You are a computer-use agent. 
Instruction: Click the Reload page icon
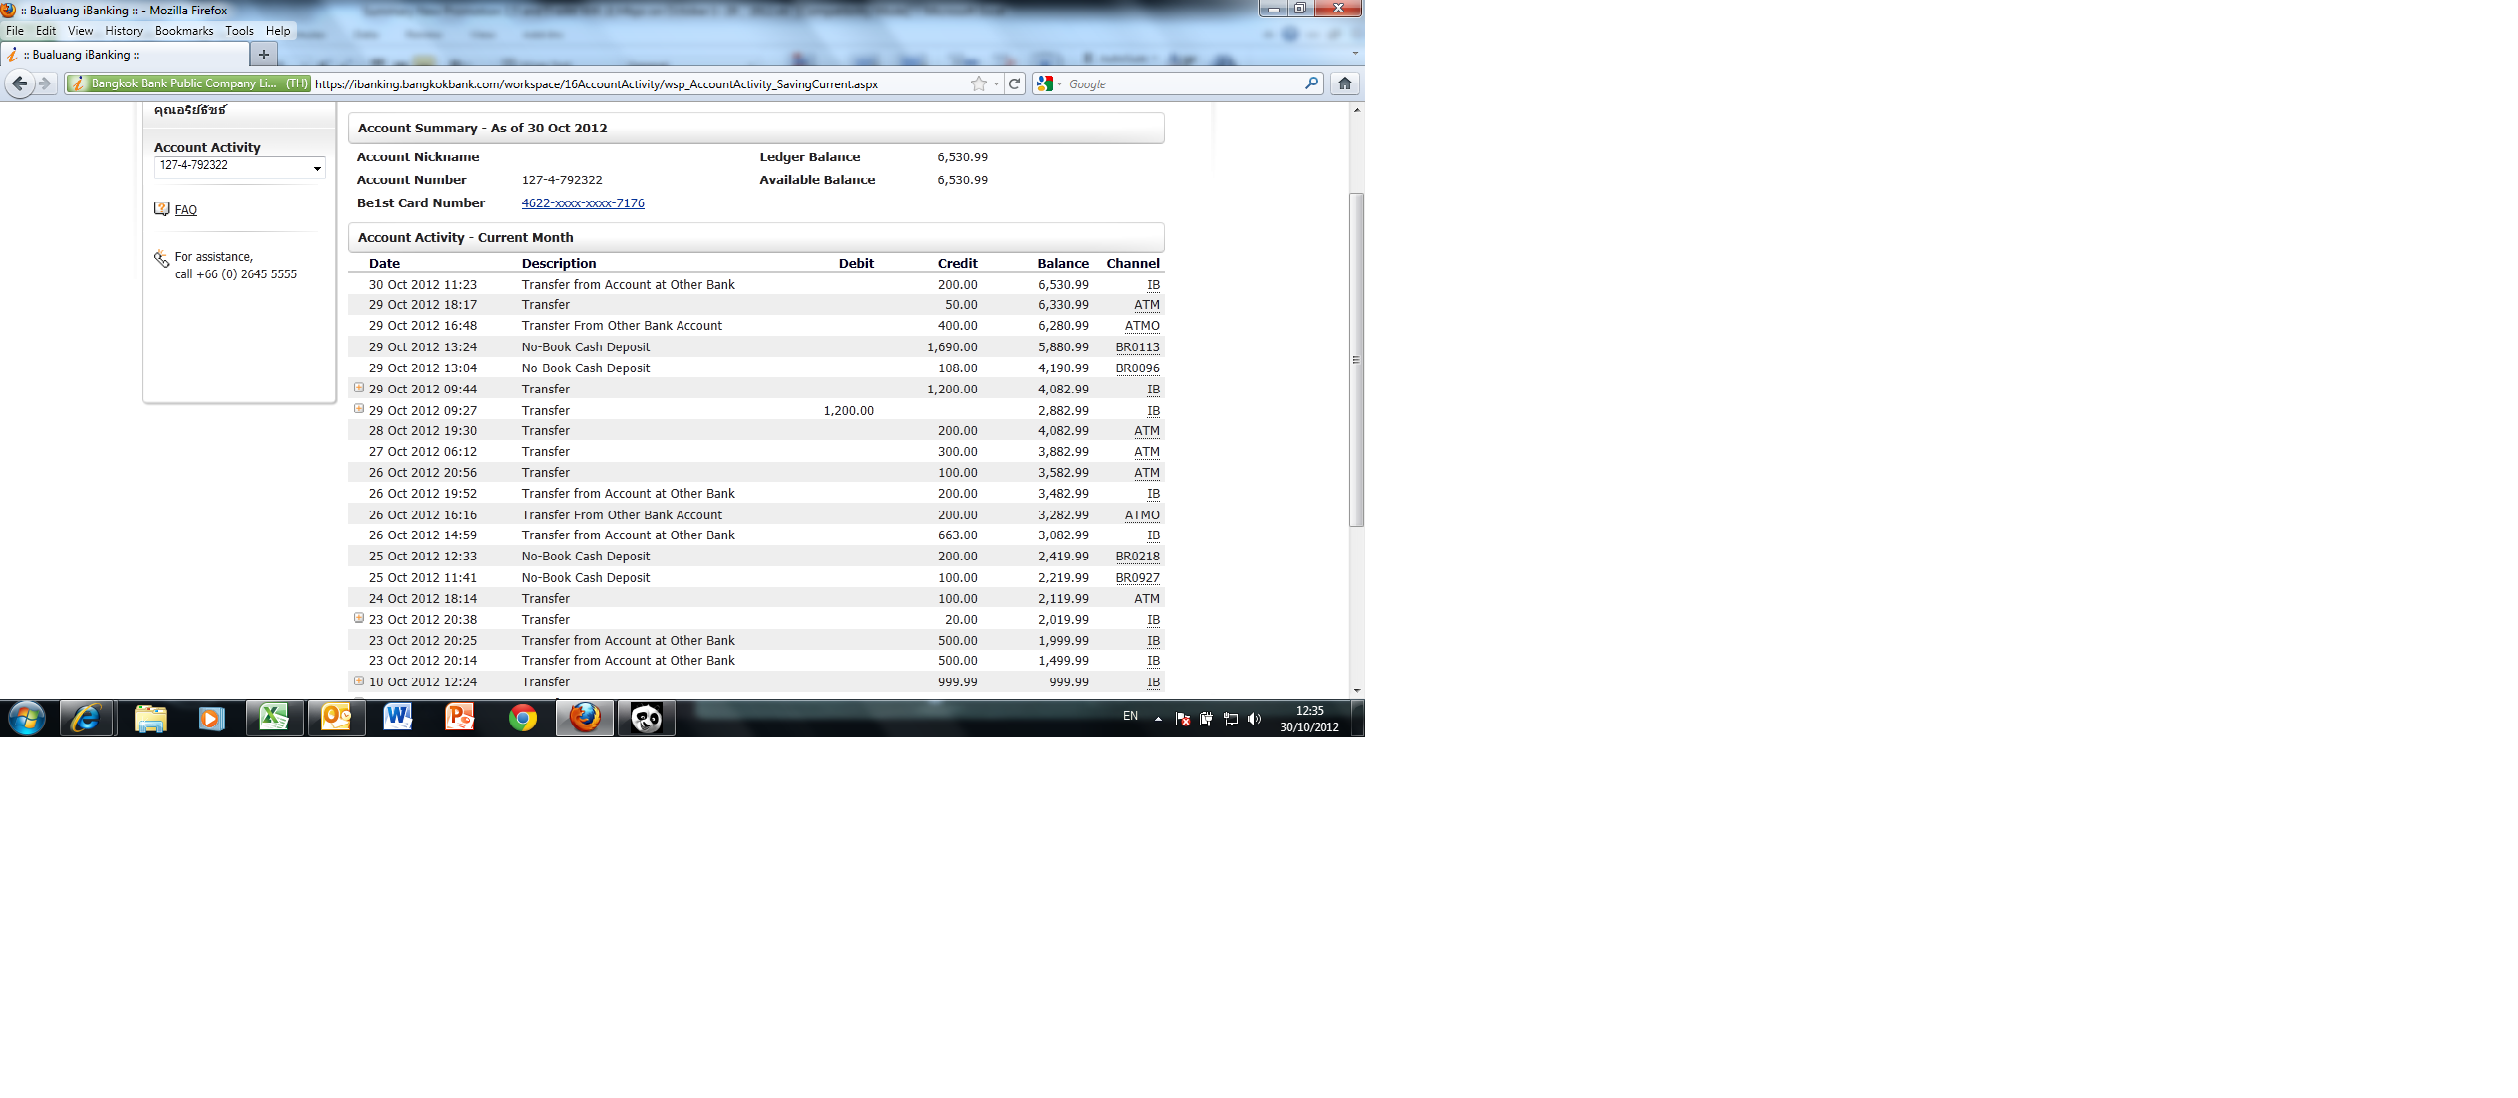point(1014,84)
